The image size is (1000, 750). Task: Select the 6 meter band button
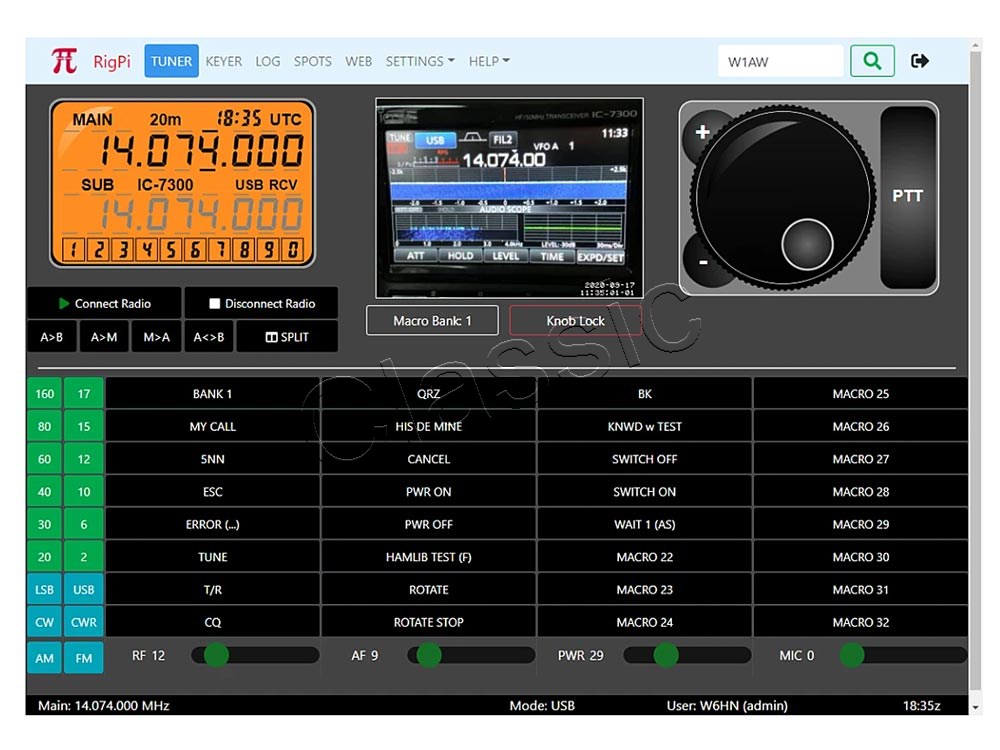(84, 525)
